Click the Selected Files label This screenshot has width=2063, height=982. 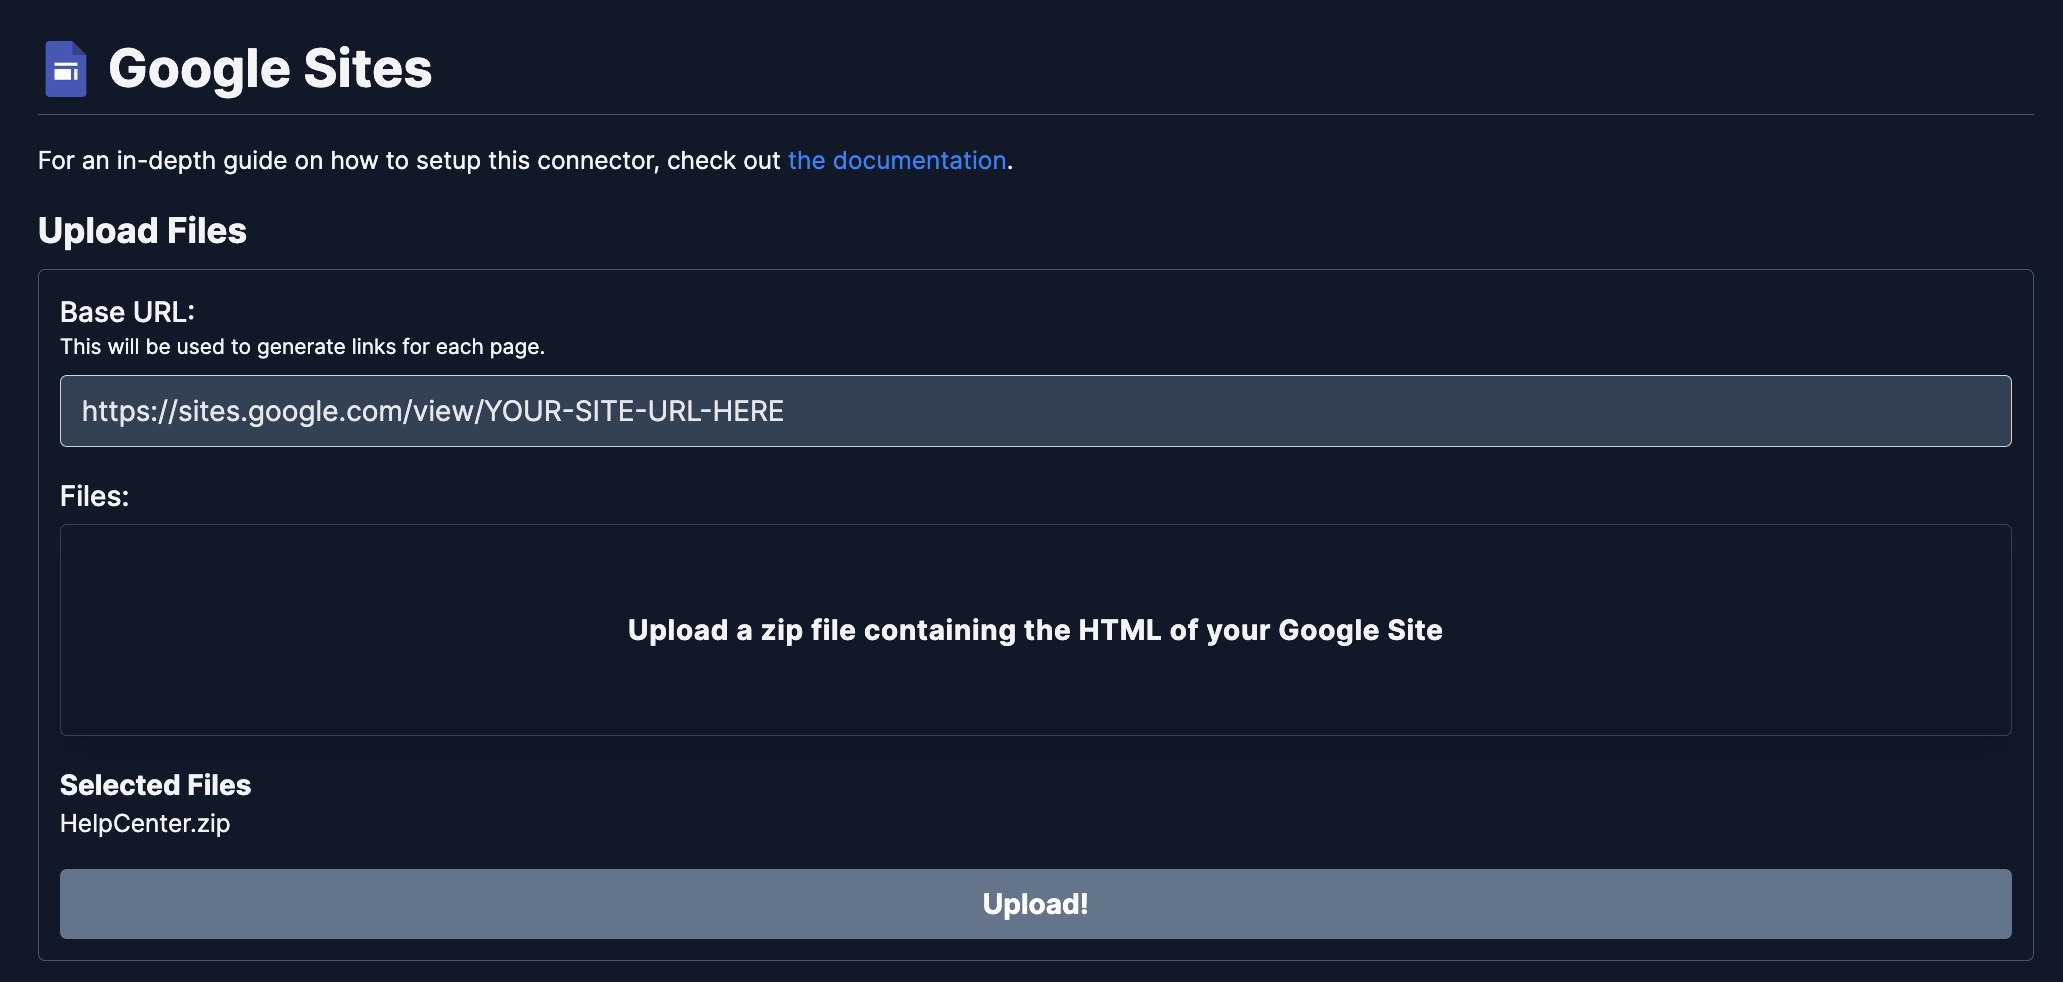[155, 786]
